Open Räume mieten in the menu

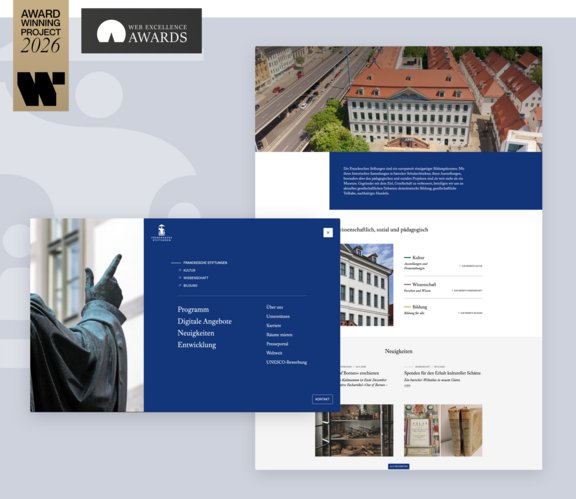pos(279,334)
